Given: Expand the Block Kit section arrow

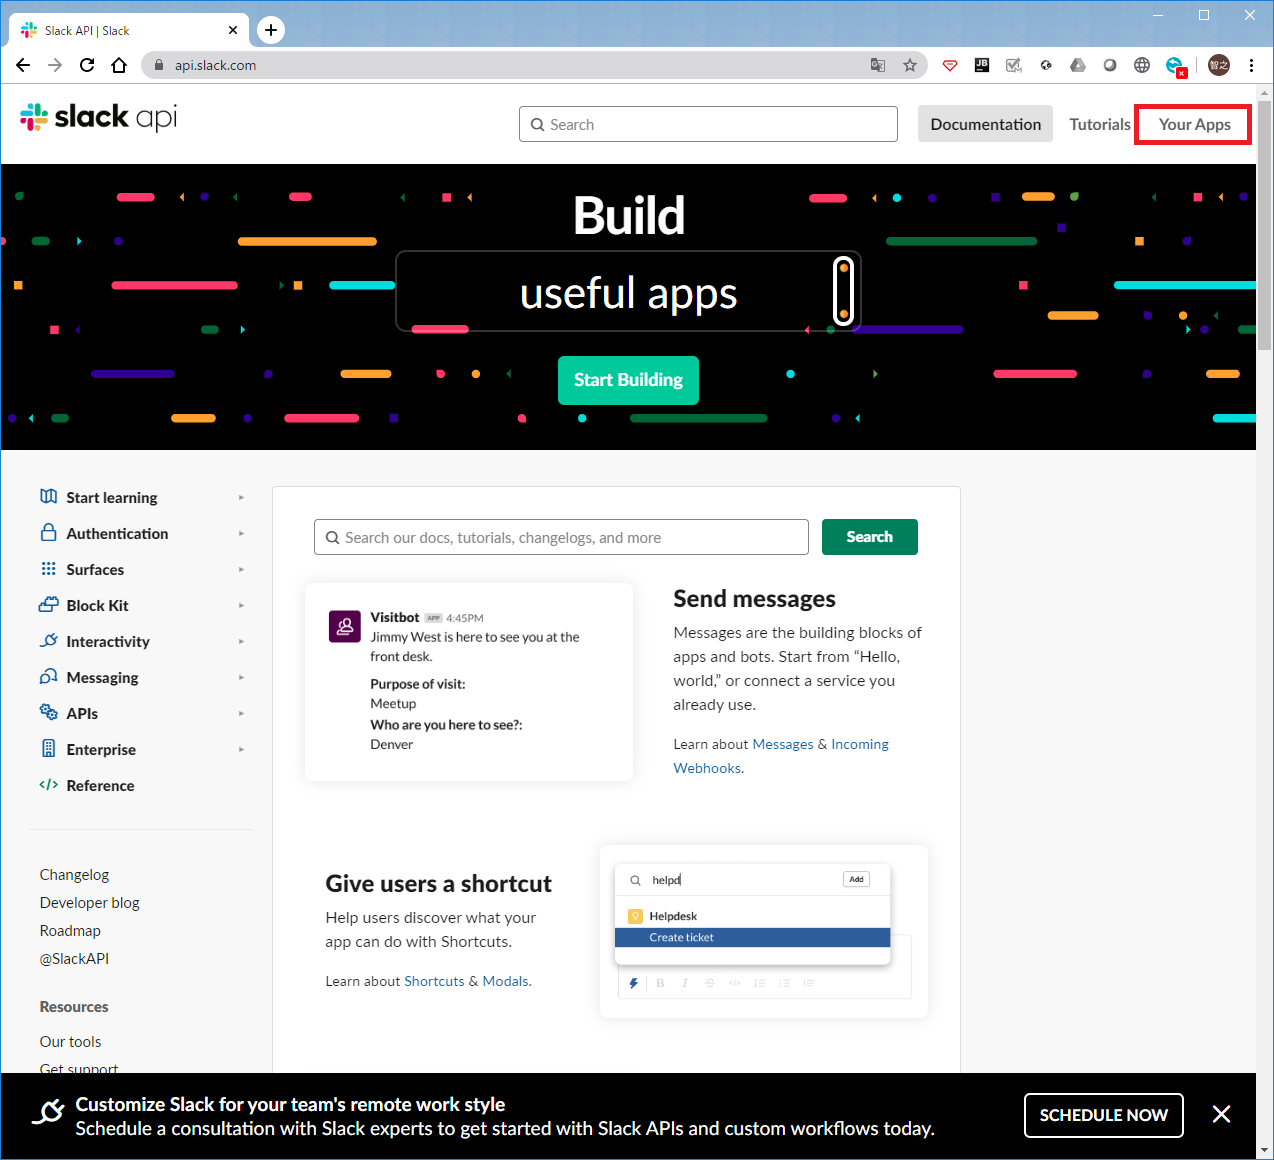Looking at the screenshot, I should click(x=241, y=605).
